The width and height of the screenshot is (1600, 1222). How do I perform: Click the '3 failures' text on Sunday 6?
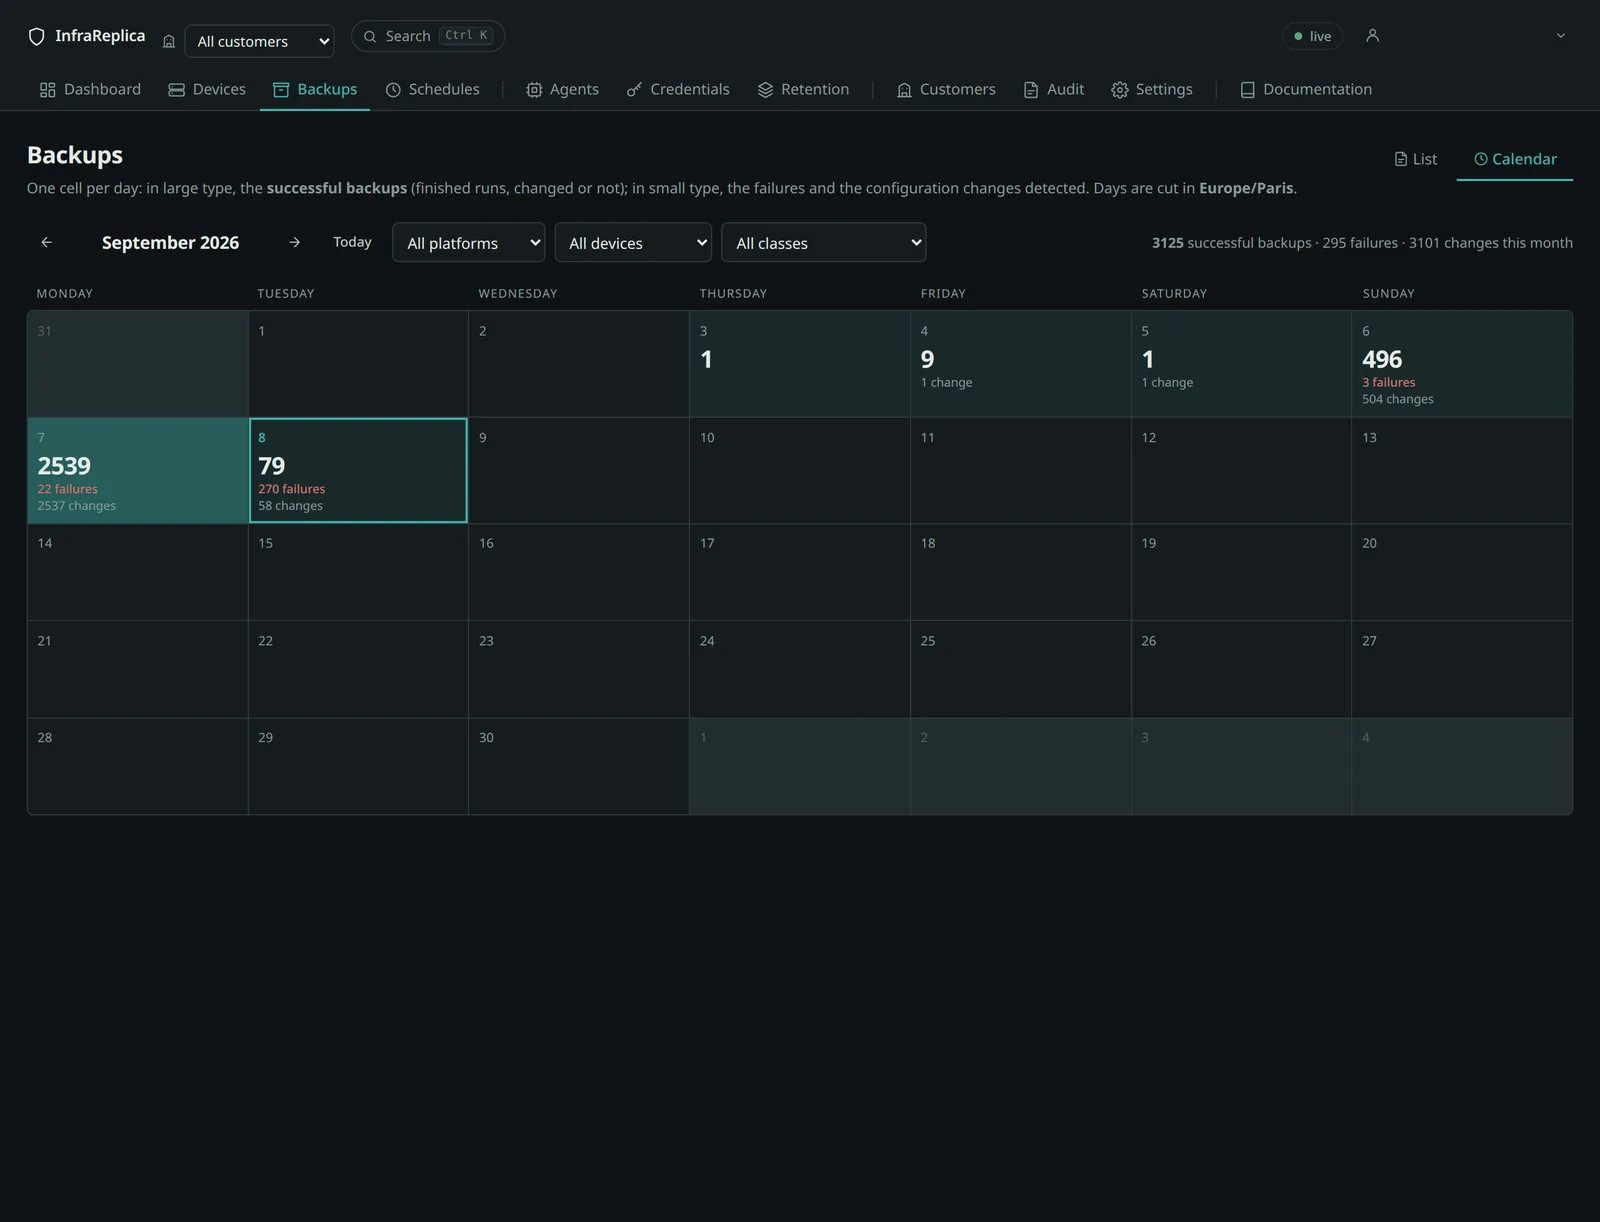(1388, 382)
